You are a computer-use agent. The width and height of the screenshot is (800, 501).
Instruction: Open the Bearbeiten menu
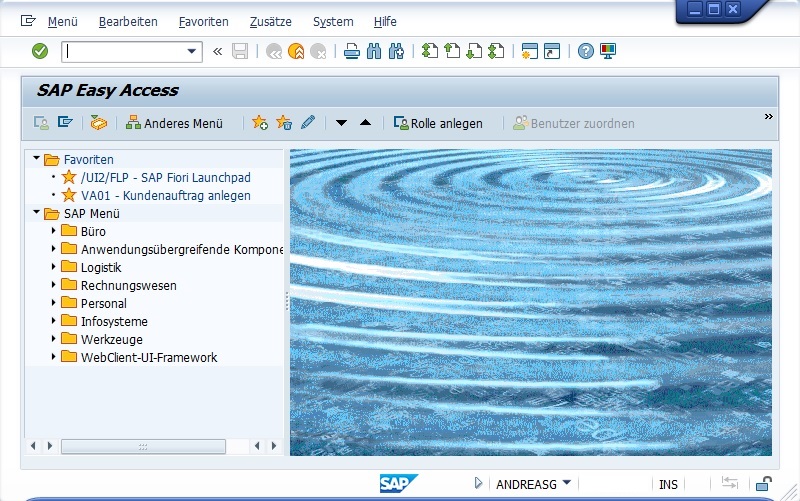pyautogui.click(x=128, y=22)
